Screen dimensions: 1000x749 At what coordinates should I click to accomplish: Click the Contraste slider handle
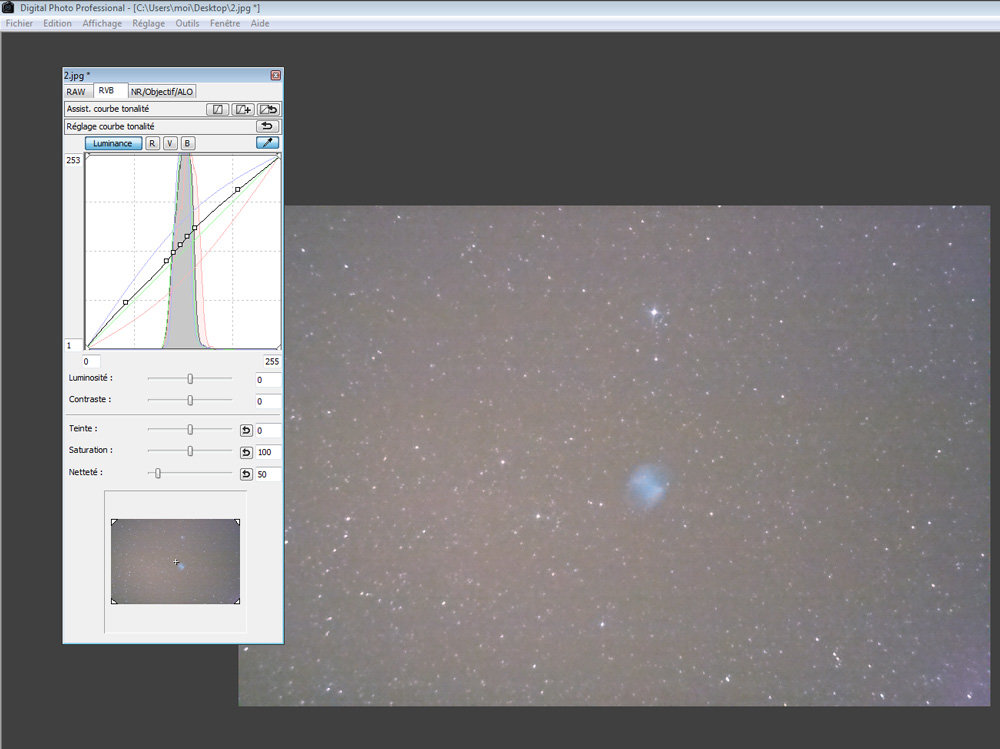point(190,401)
